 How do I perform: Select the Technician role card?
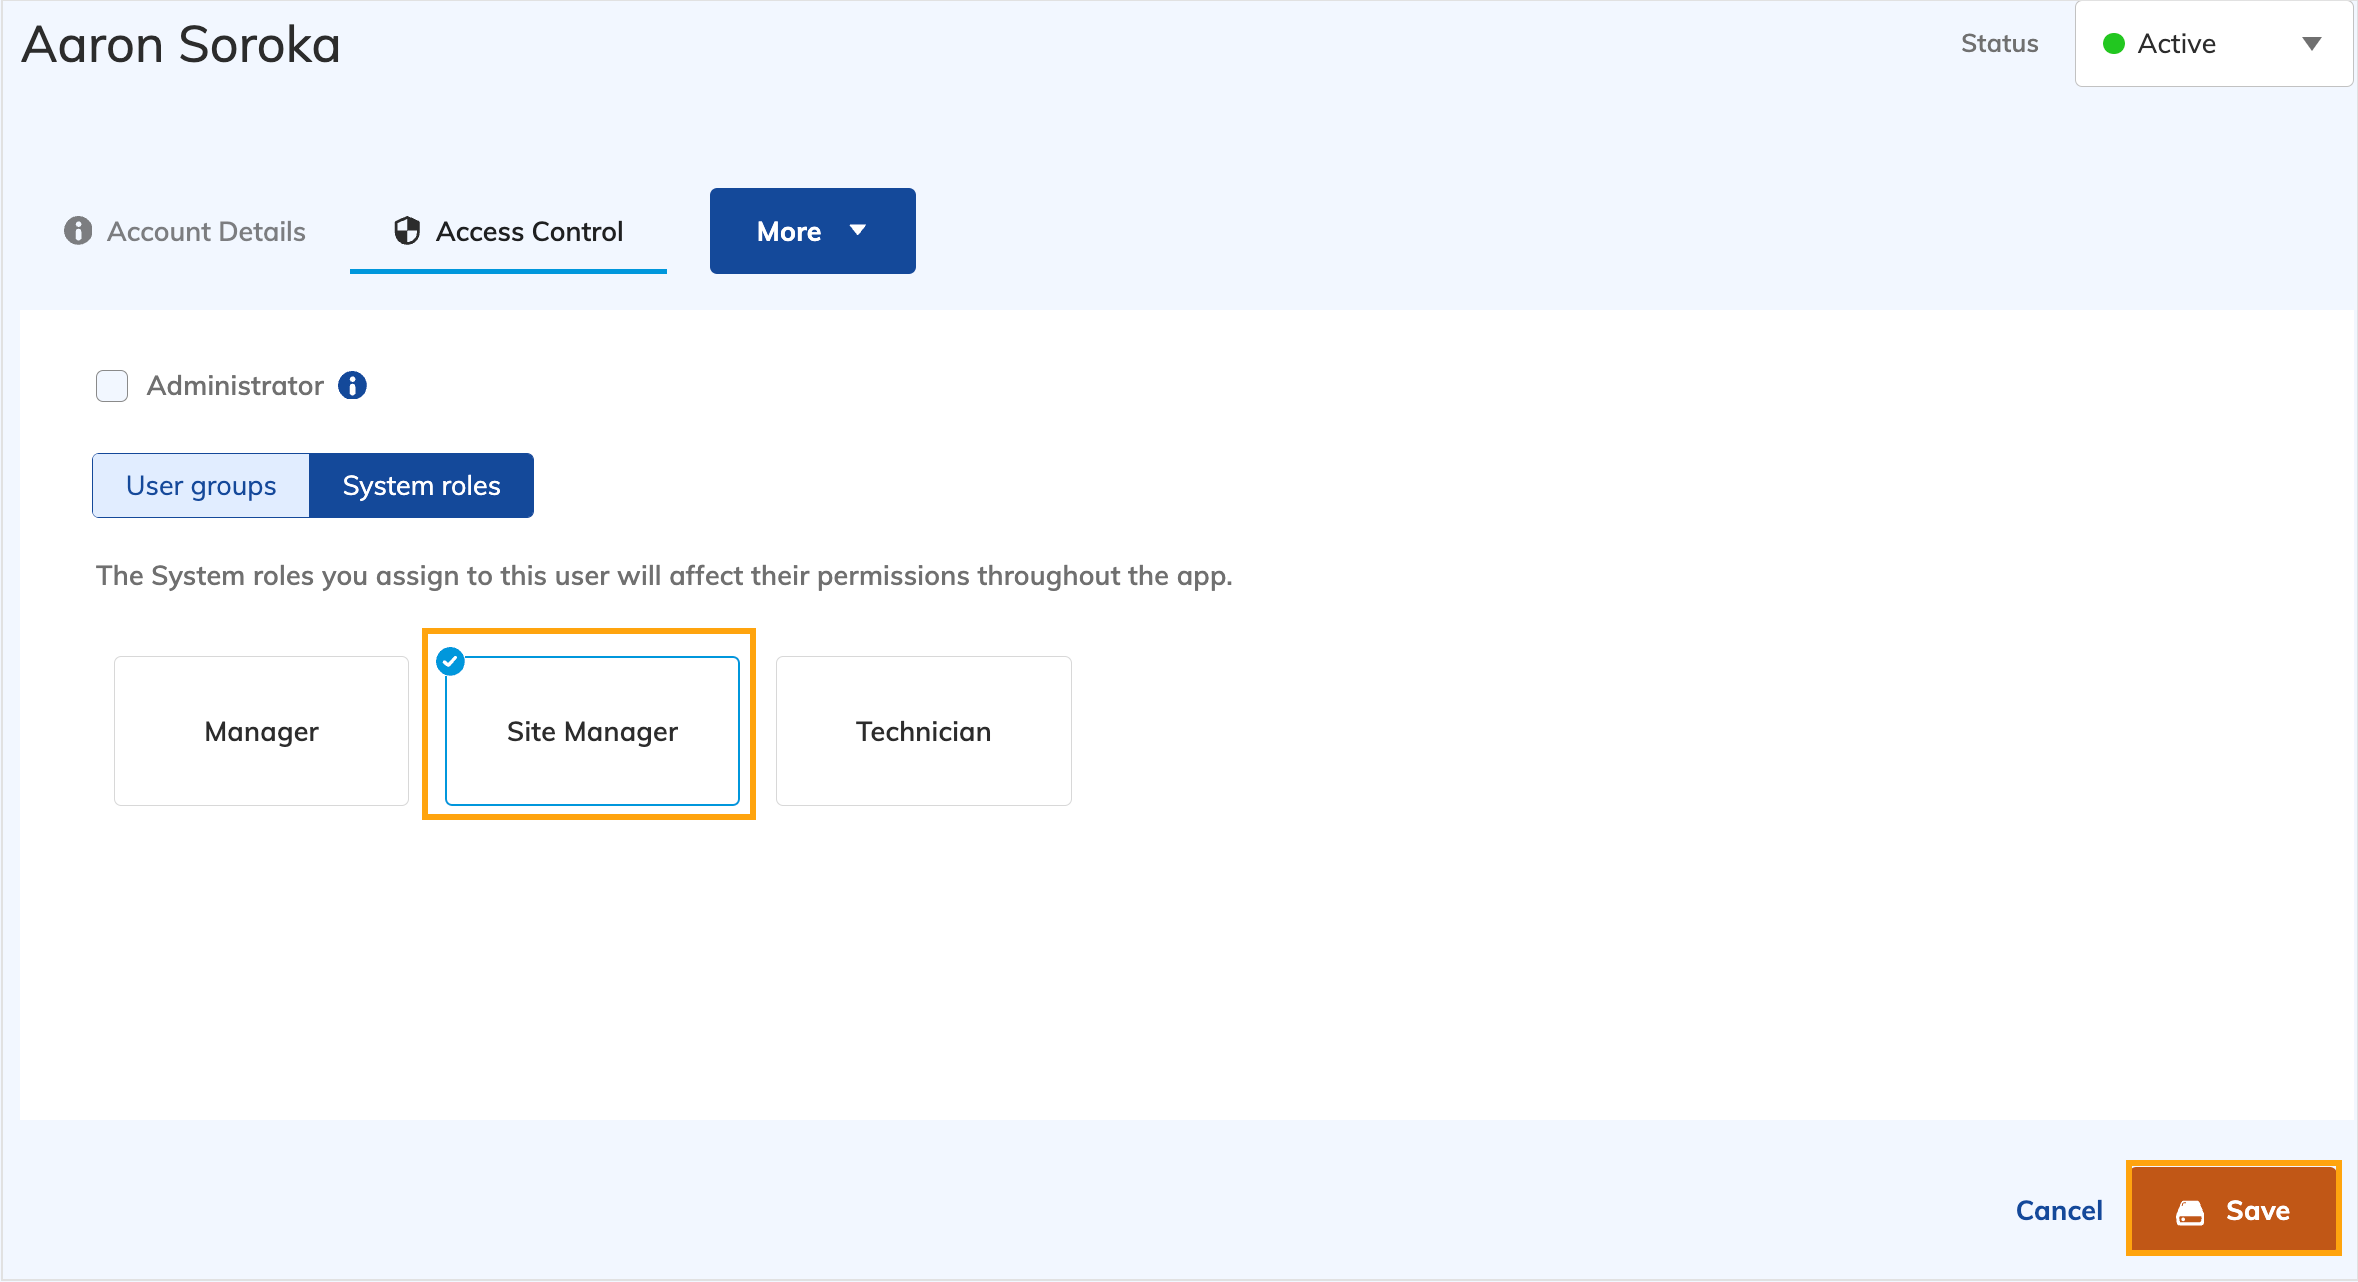coord(923,731)
